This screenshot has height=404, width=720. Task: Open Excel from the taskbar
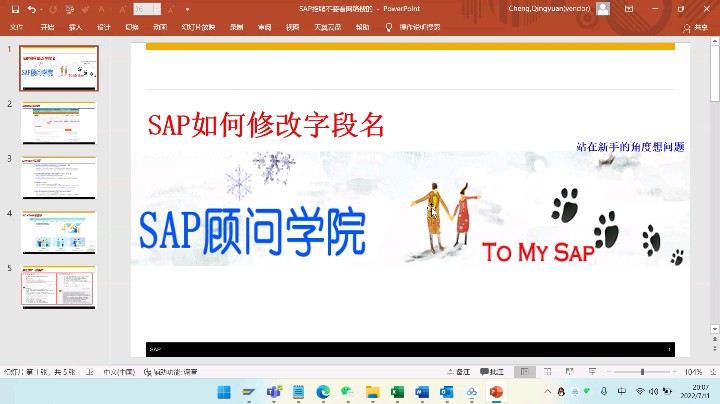tap(397, 392)
